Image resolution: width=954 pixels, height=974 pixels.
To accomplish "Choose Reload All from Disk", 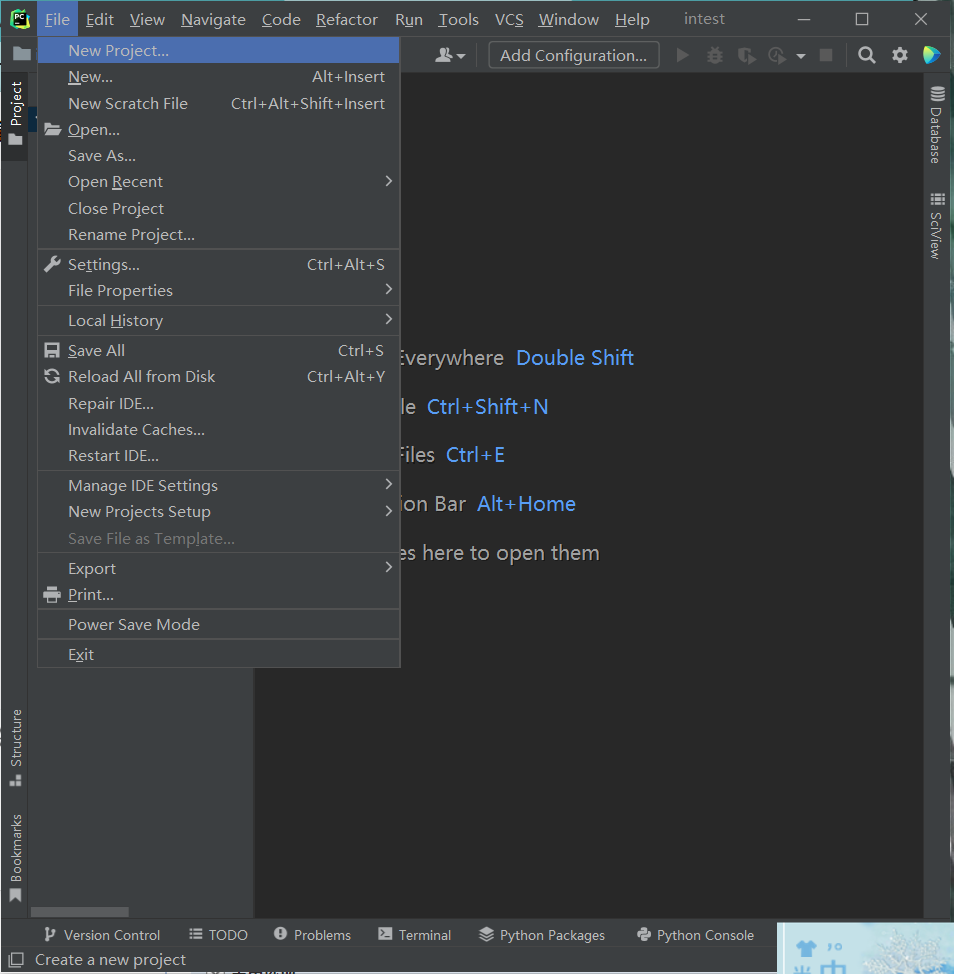I will click(218, 376).
